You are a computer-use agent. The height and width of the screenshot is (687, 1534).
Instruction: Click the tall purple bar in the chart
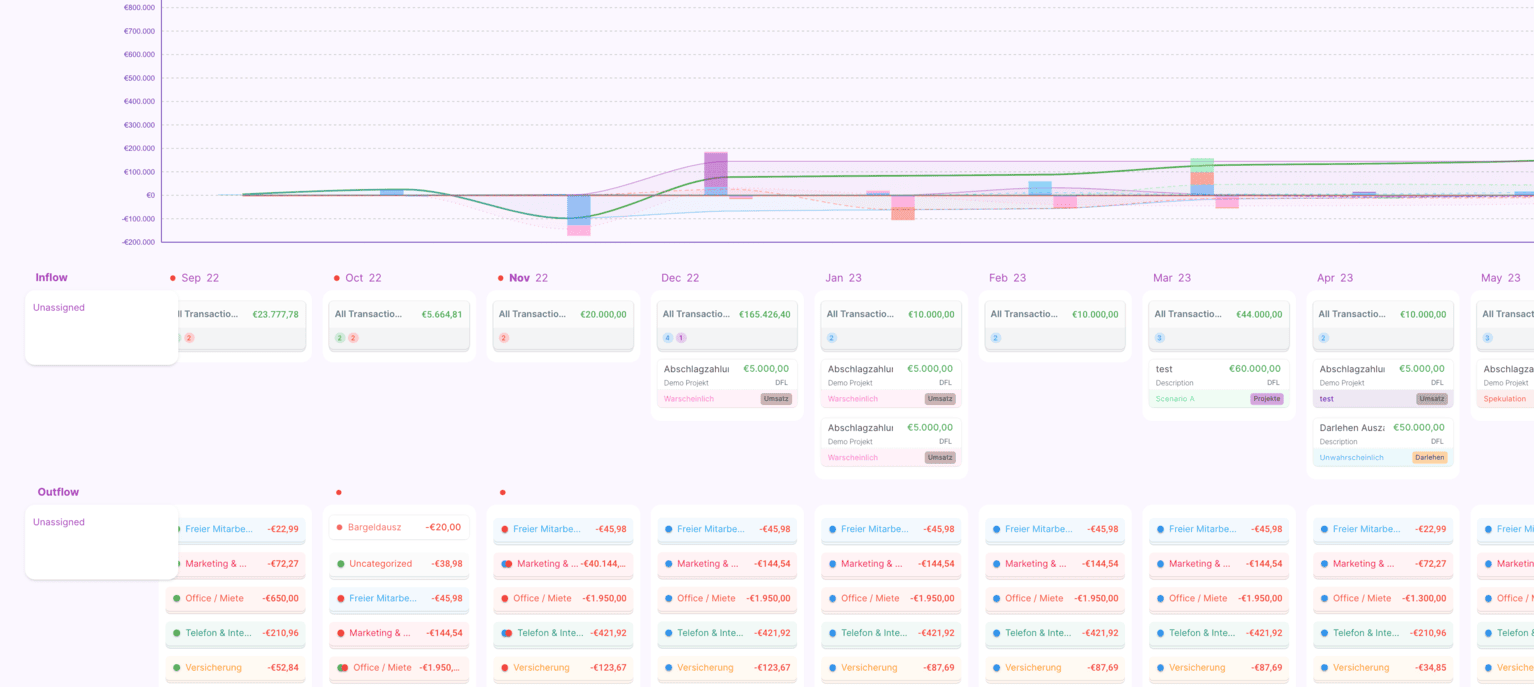[x=716, y=168]
